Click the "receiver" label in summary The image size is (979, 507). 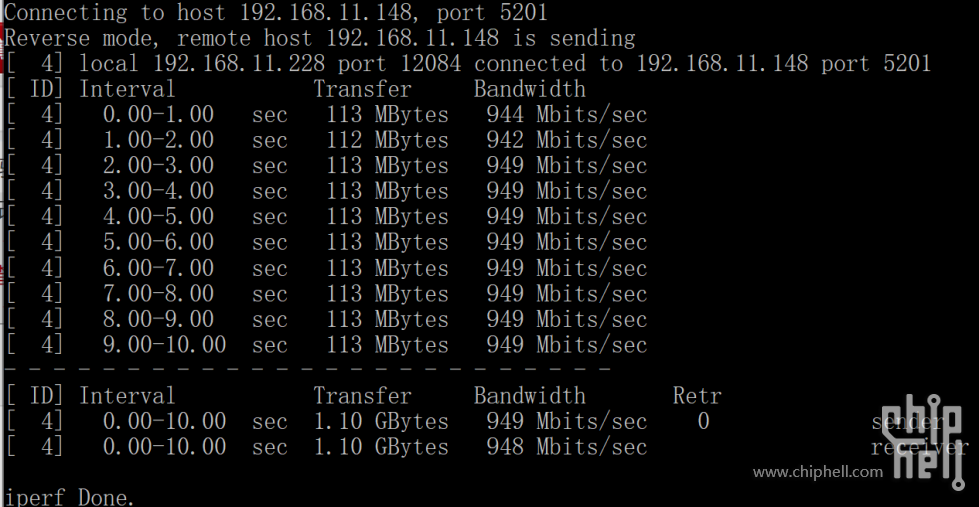point(920,448)
